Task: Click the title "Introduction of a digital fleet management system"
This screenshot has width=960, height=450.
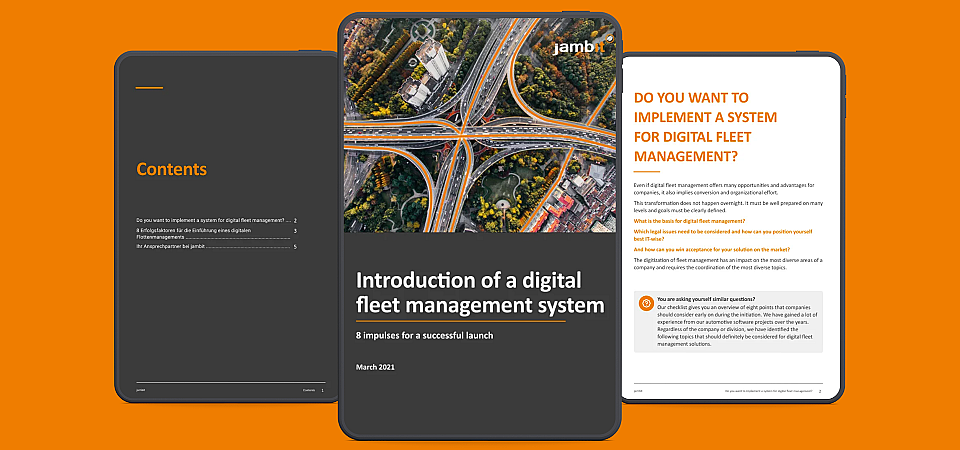Action: tap(480, 292)
